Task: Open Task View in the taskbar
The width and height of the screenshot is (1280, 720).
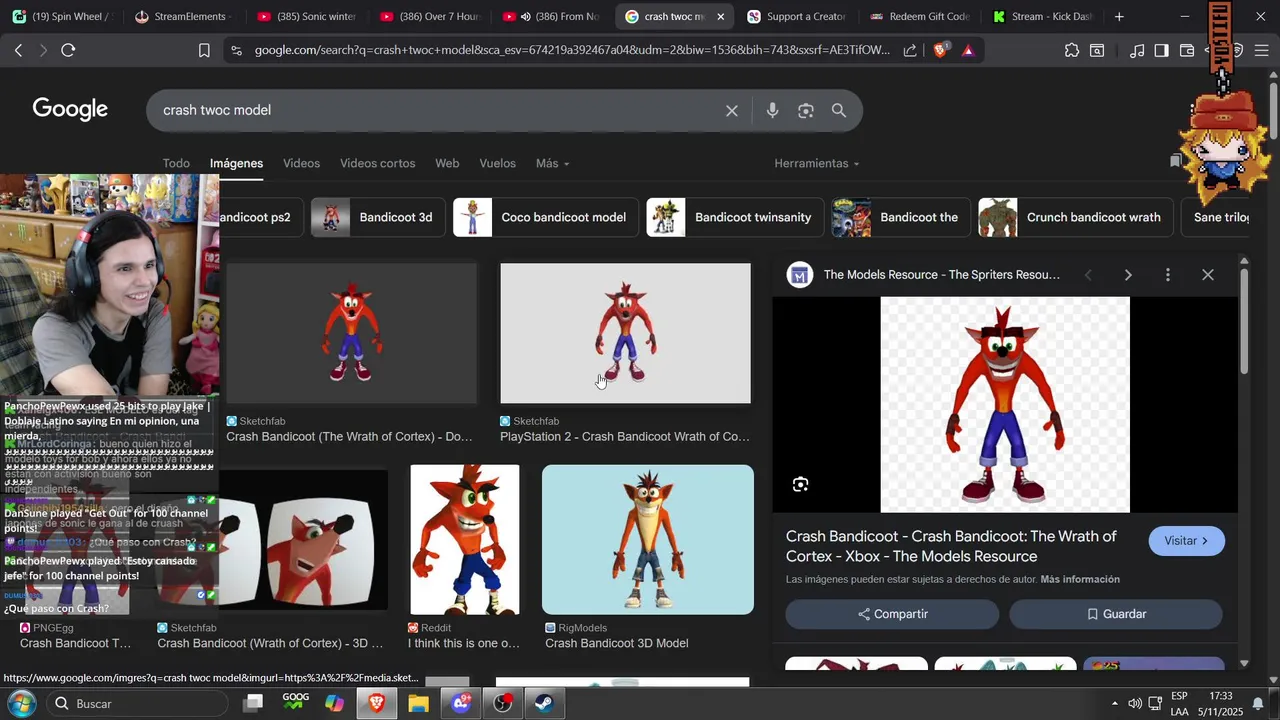Action: point(254,703)
